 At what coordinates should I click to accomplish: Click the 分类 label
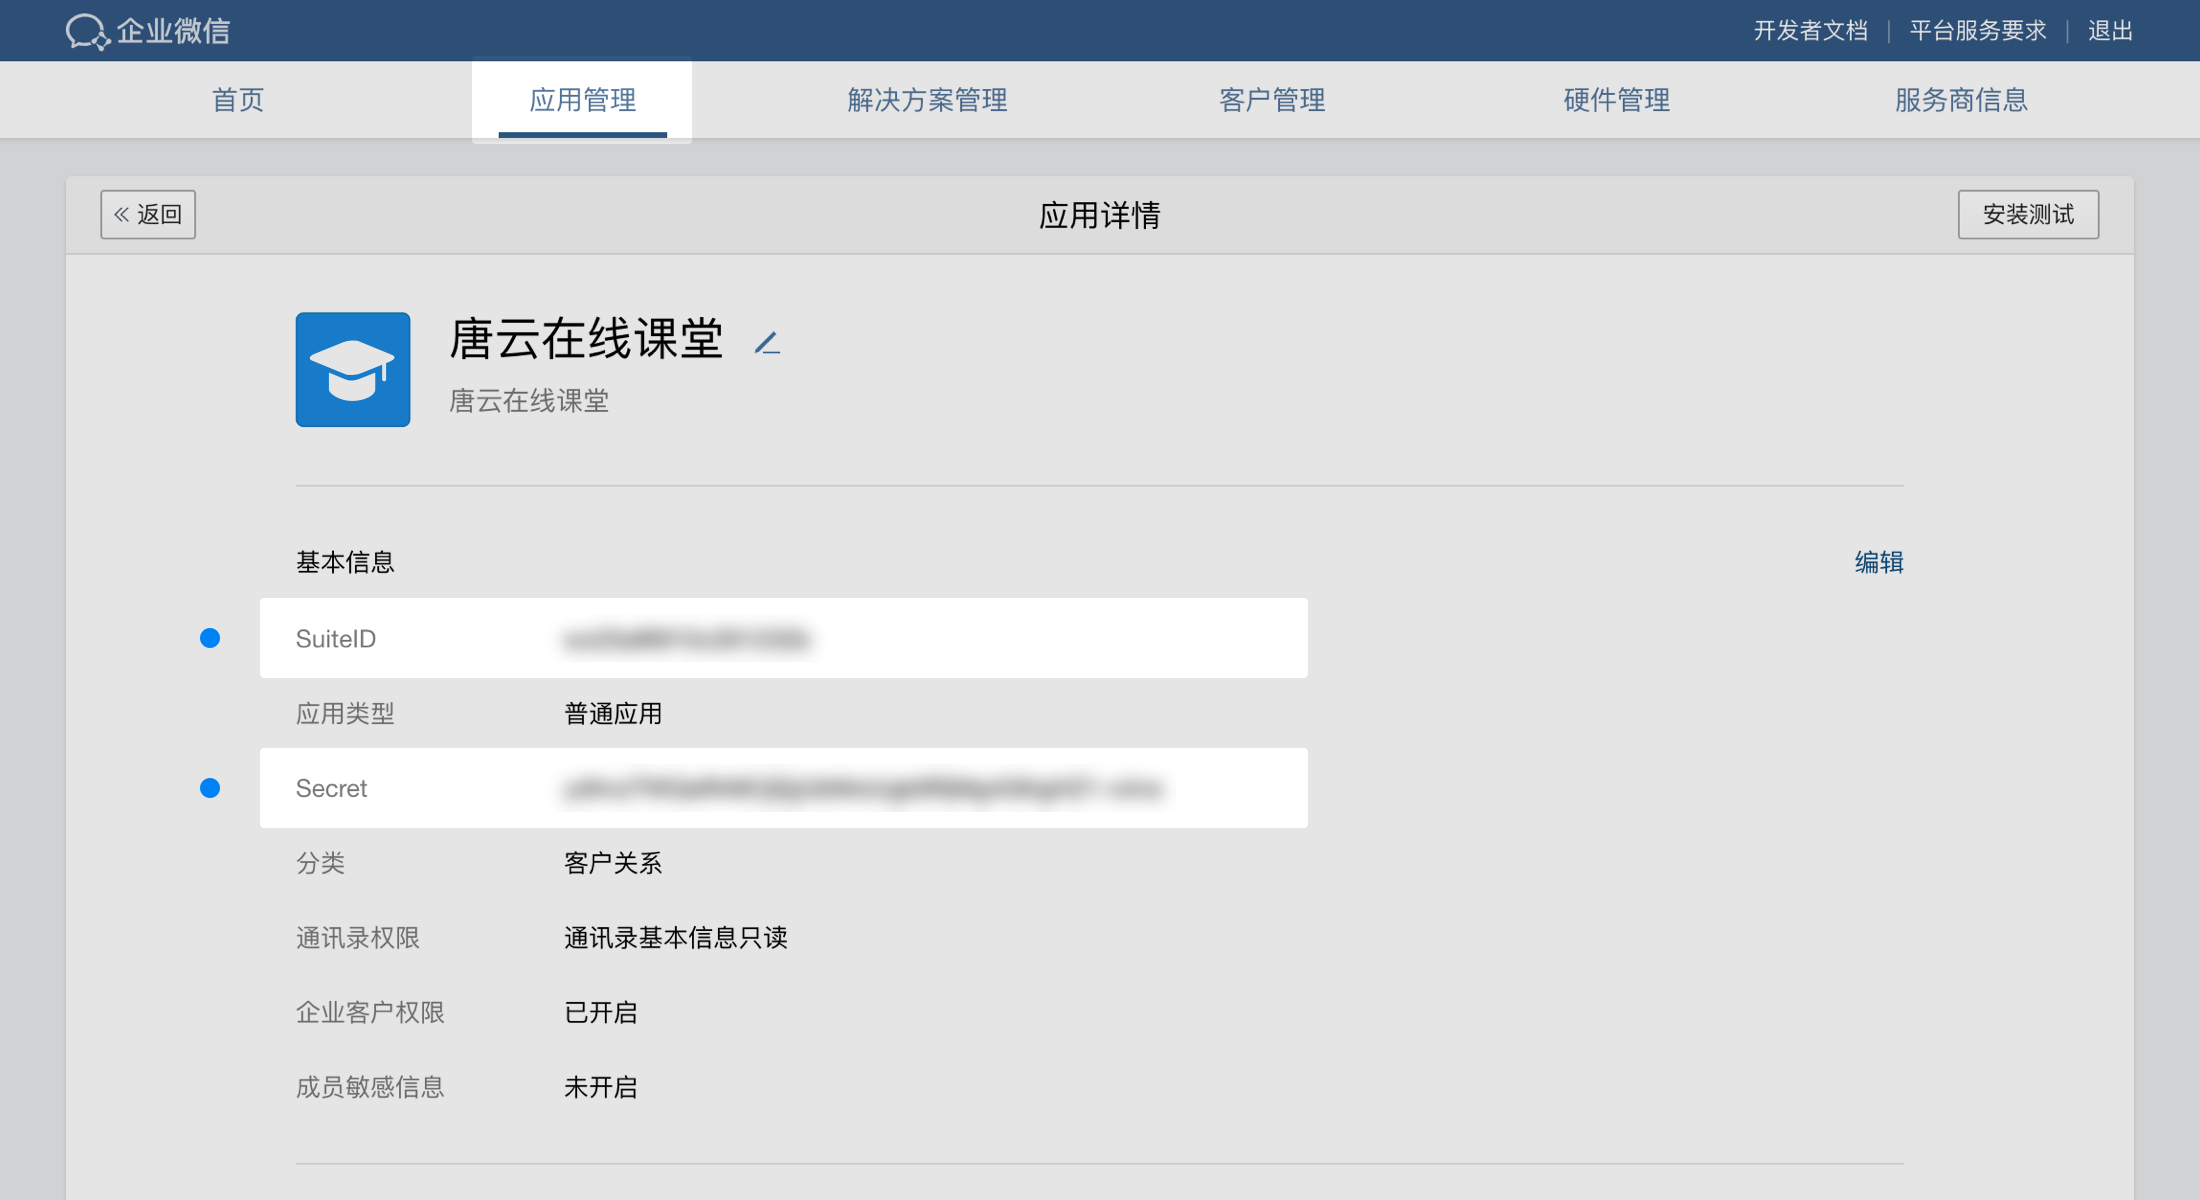click(x=320, y=863)
